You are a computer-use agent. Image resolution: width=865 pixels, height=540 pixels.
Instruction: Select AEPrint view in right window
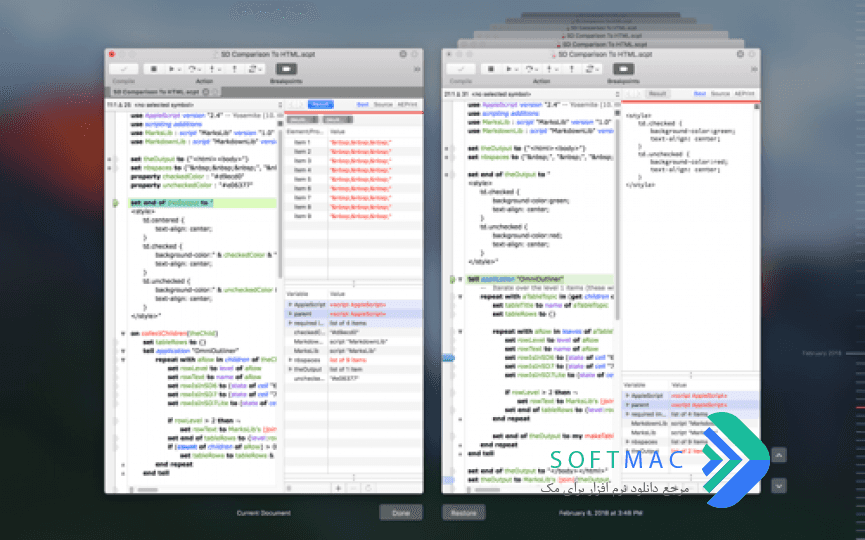click(744, 94)
